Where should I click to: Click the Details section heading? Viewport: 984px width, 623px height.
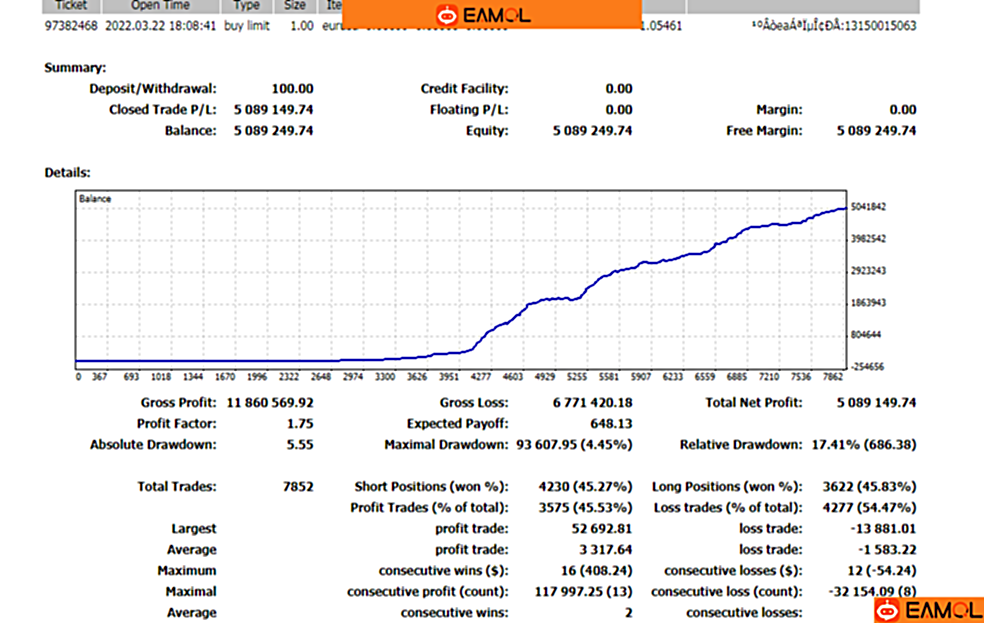(67, 173)
